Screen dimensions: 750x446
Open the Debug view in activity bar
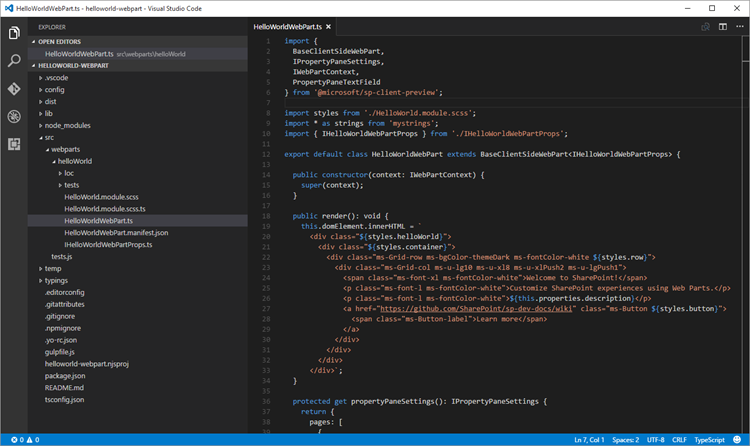pyautogui.click(x=14, y=116)
